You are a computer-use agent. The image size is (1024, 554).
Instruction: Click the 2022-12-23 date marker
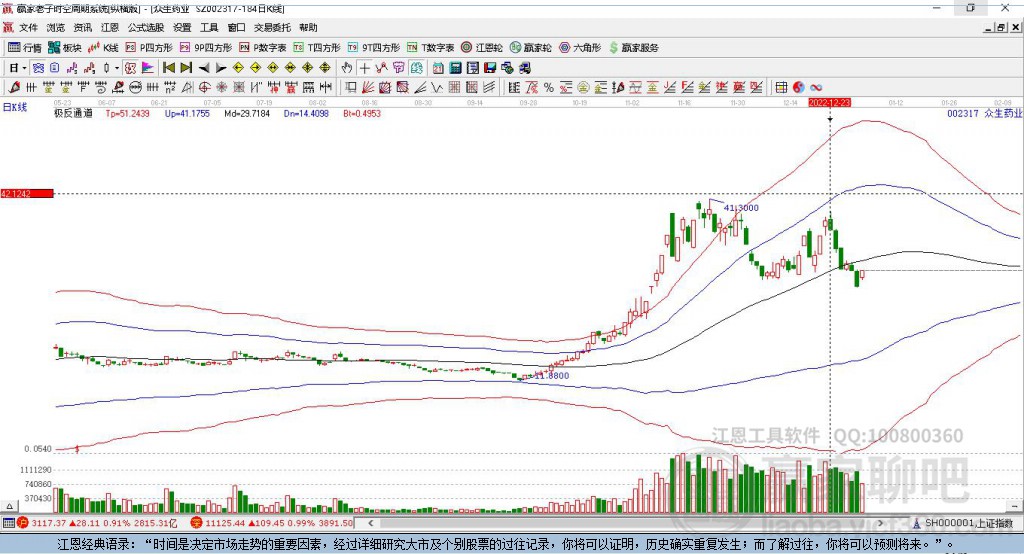(x=829, y=103)
